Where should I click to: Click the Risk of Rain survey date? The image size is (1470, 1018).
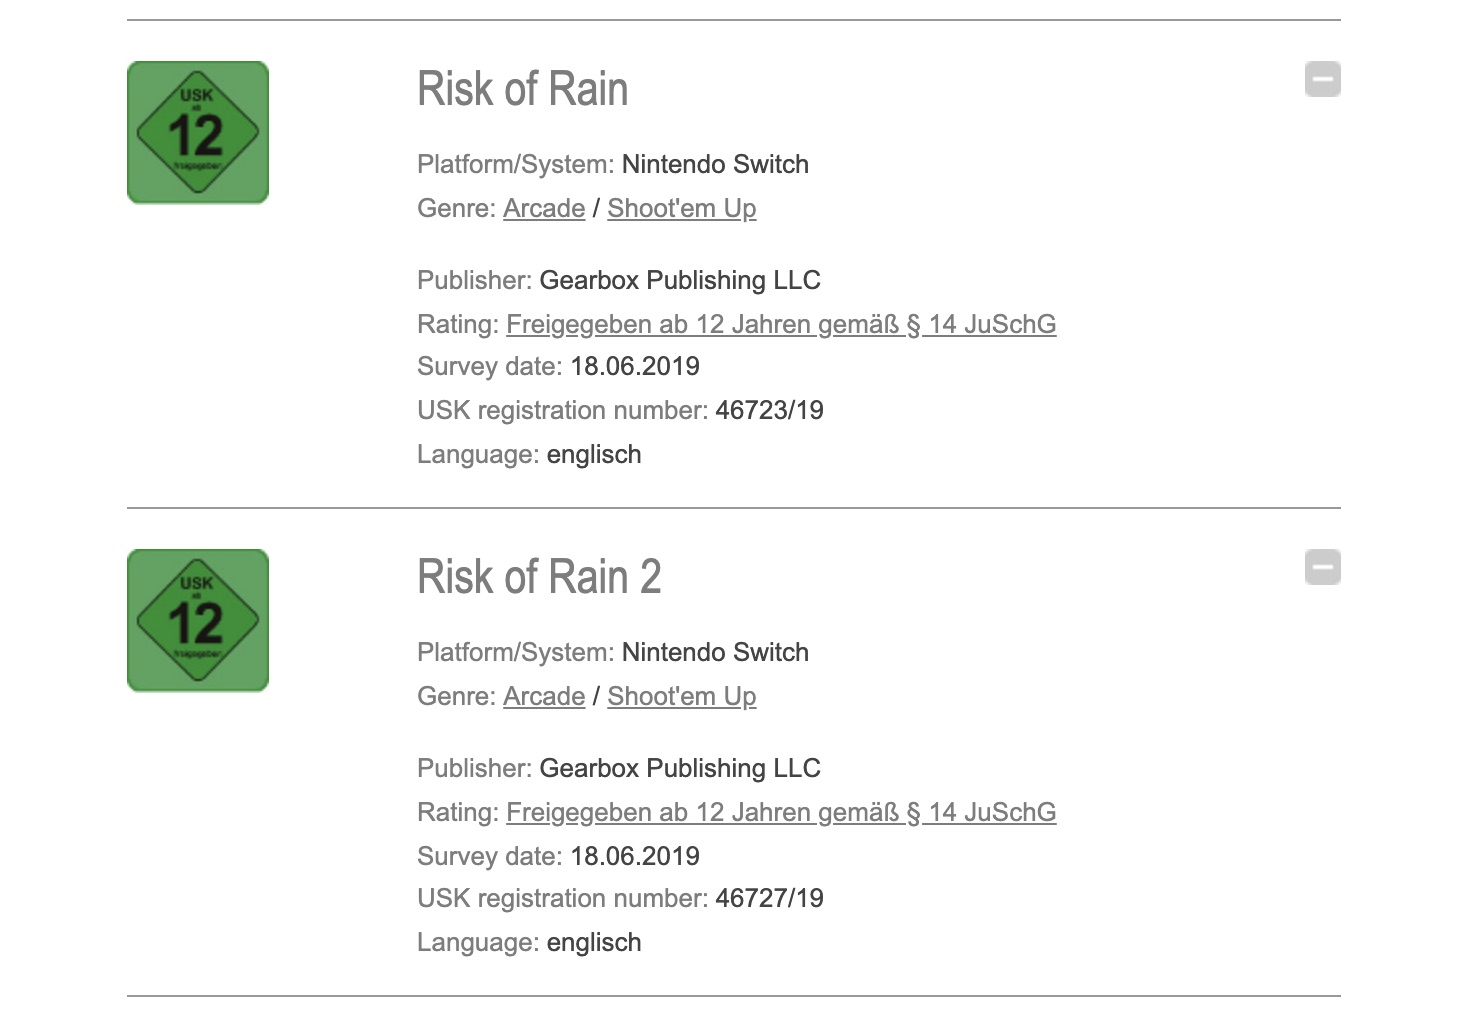pyautogui.click(x=634, y=366)
